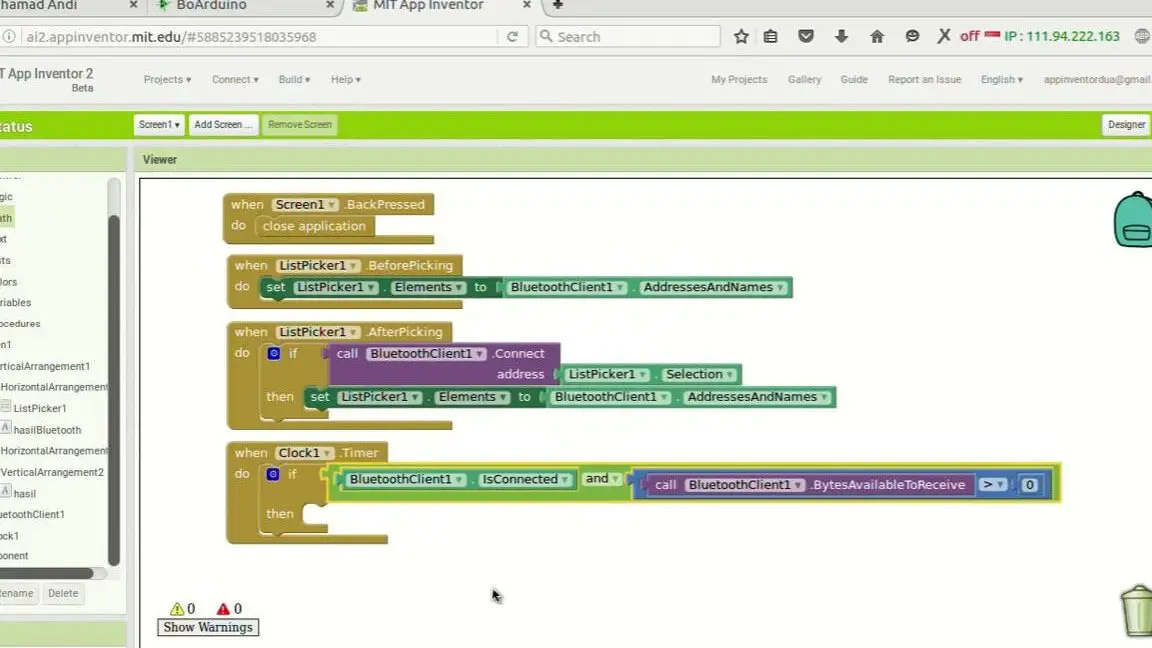Viewport: 1152px width, 648px height.
Task: Click the Report an Issue link
Action: [x=924, y=79]
